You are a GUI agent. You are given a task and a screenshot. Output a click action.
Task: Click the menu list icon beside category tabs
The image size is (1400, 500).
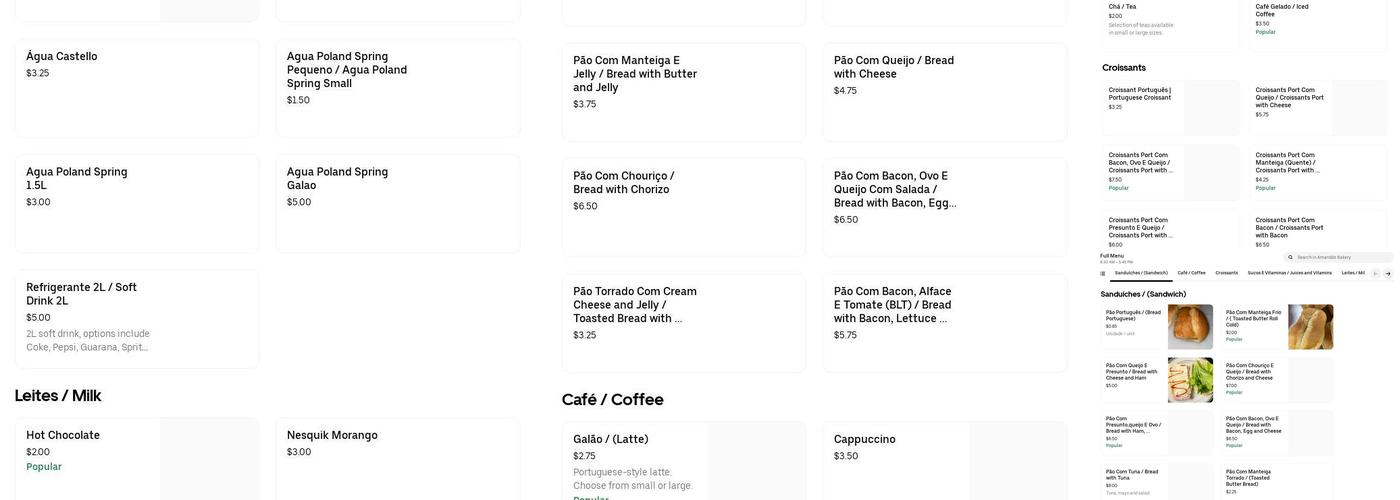1103,273
